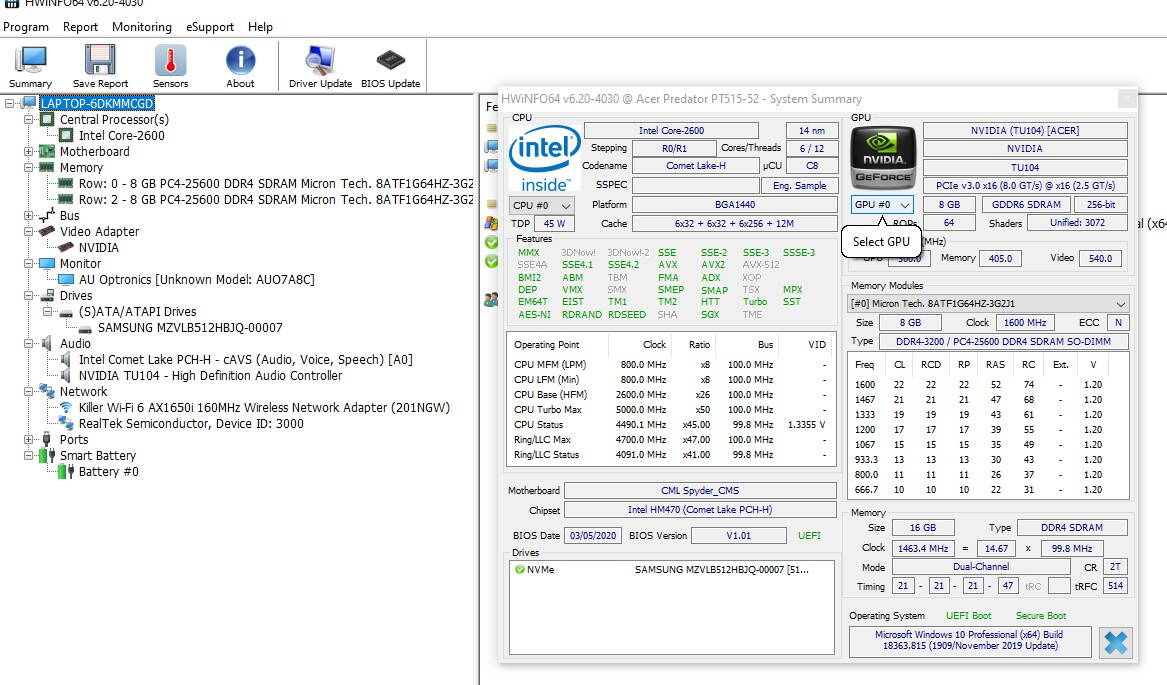The image size is (1167, 685).
Task: Click the BIOS Version V1.01 field
Action: (738, 535)
